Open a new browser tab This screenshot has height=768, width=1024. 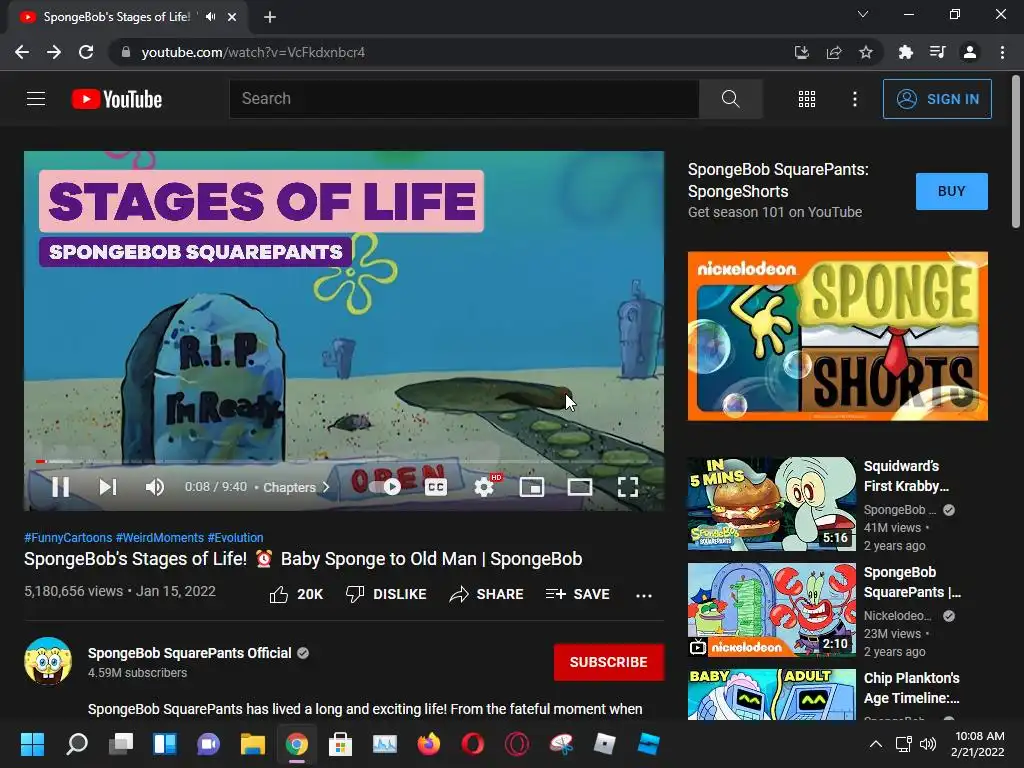click(x=270, y=17)
